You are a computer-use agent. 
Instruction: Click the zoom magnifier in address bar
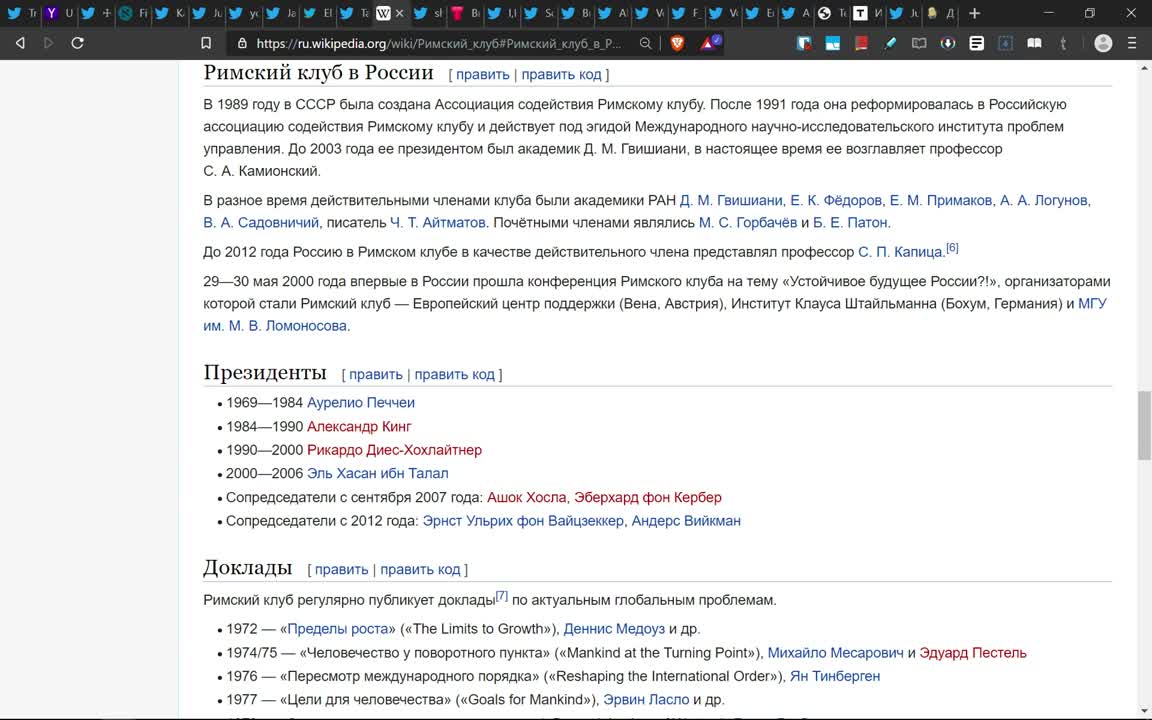point(645,43)
